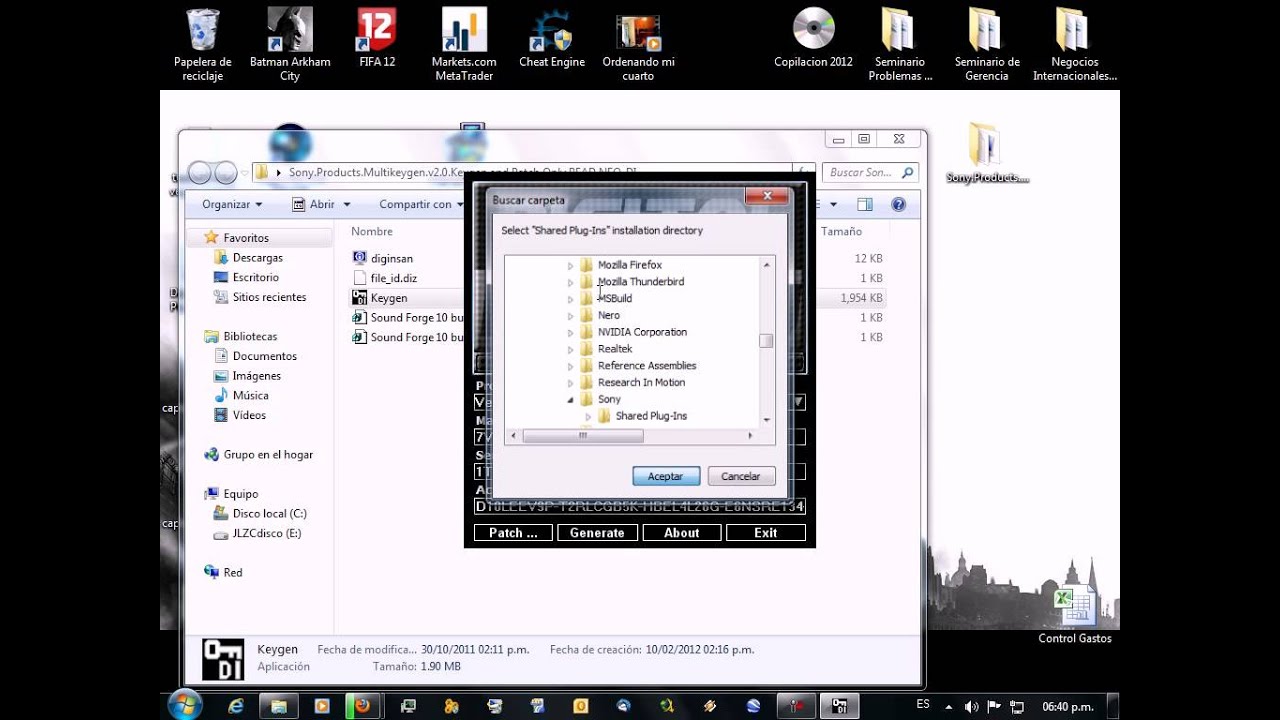1280x720 pixels.
Task: Expand the Mozilla Thunderbird folder node
Action: (x=571, y=282)
